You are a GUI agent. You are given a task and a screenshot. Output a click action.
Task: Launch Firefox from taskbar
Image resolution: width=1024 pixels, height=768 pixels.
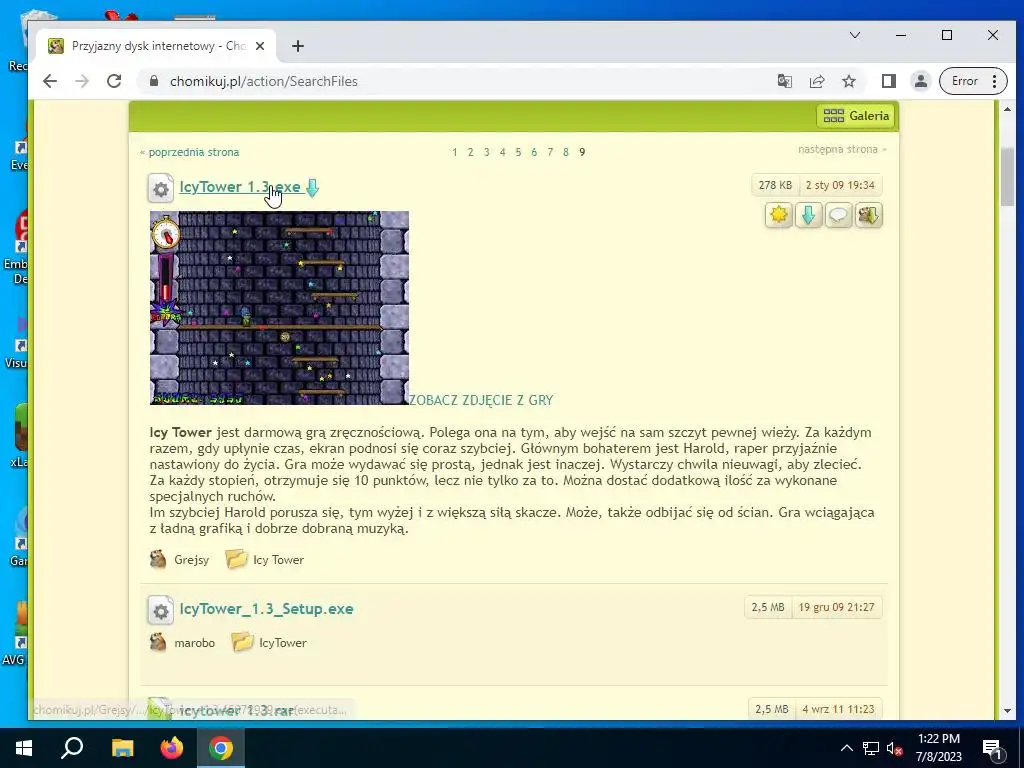pos(172,748)
